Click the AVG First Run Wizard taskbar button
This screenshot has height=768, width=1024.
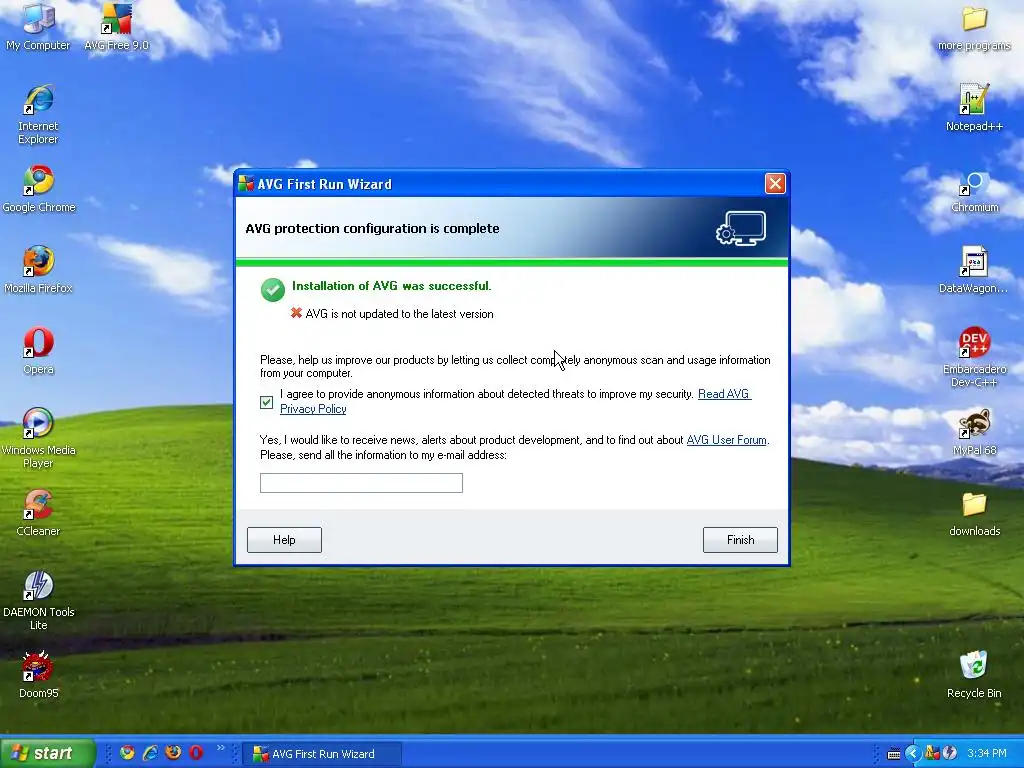tap(323, 754)
